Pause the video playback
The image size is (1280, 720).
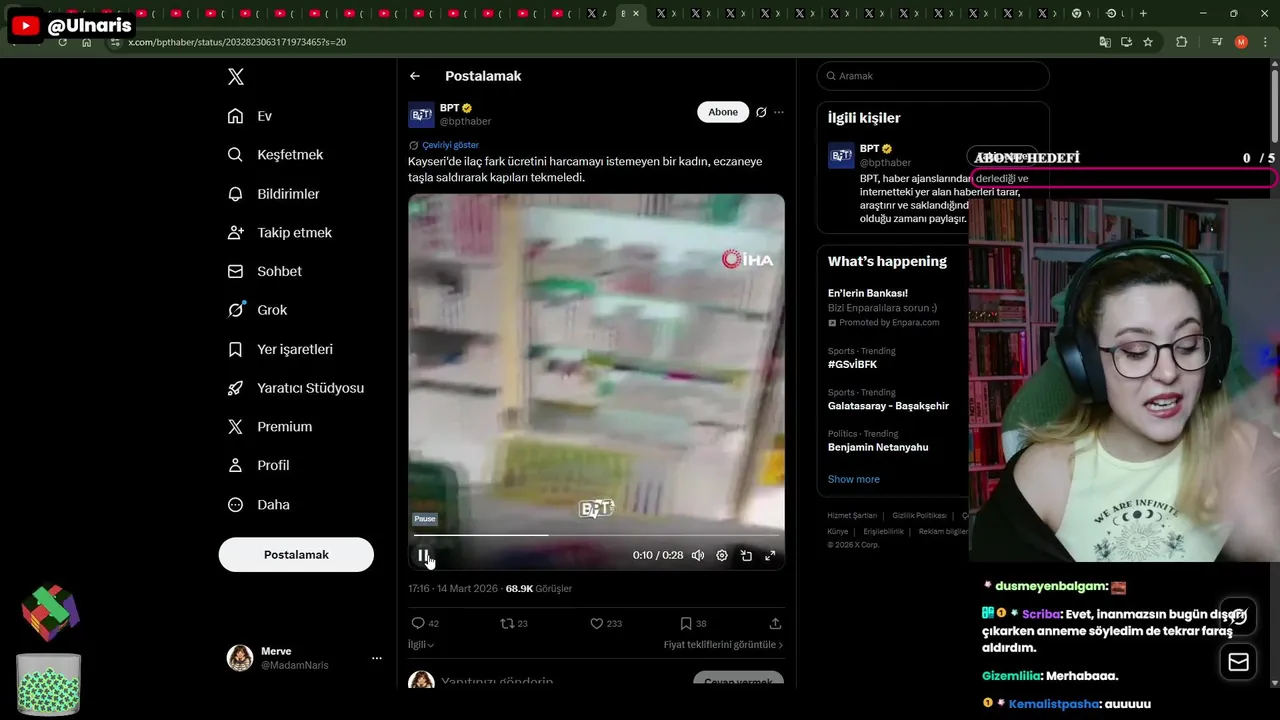pos(424,555)
